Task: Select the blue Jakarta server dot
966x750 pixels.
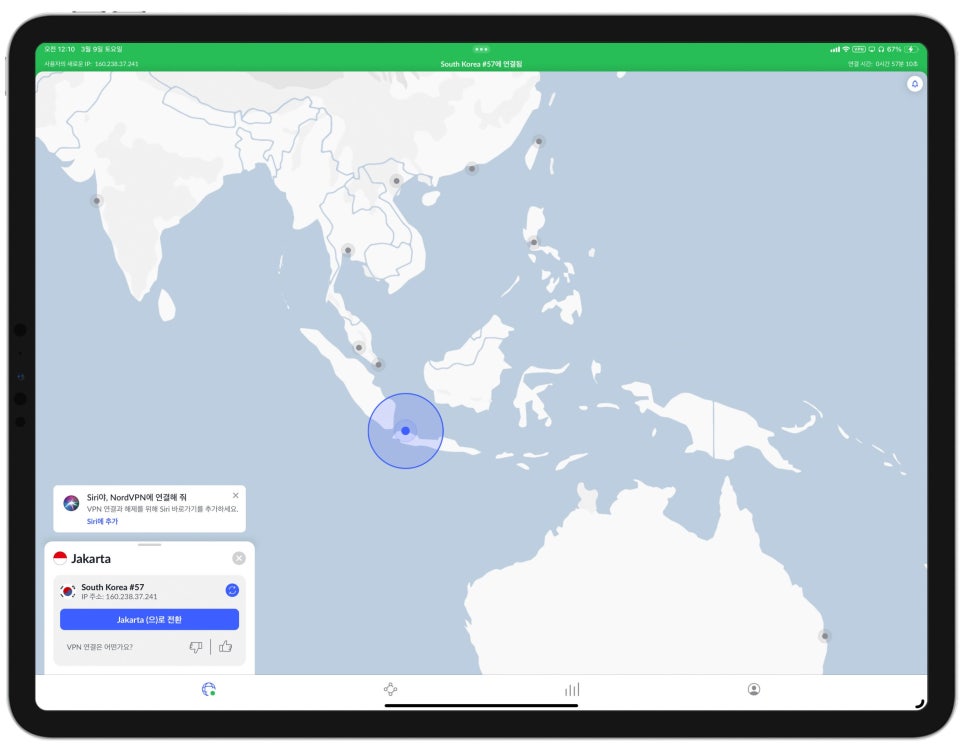Action: pos(405,431)
